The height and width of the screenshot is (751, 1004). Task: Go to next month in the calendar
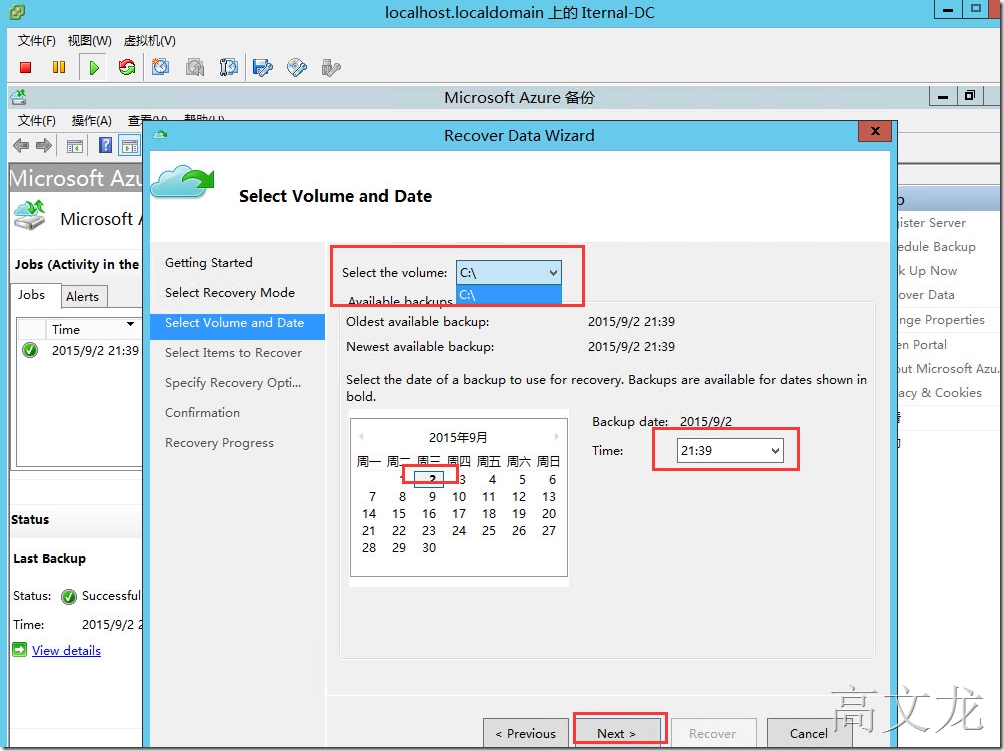[556, 437]
